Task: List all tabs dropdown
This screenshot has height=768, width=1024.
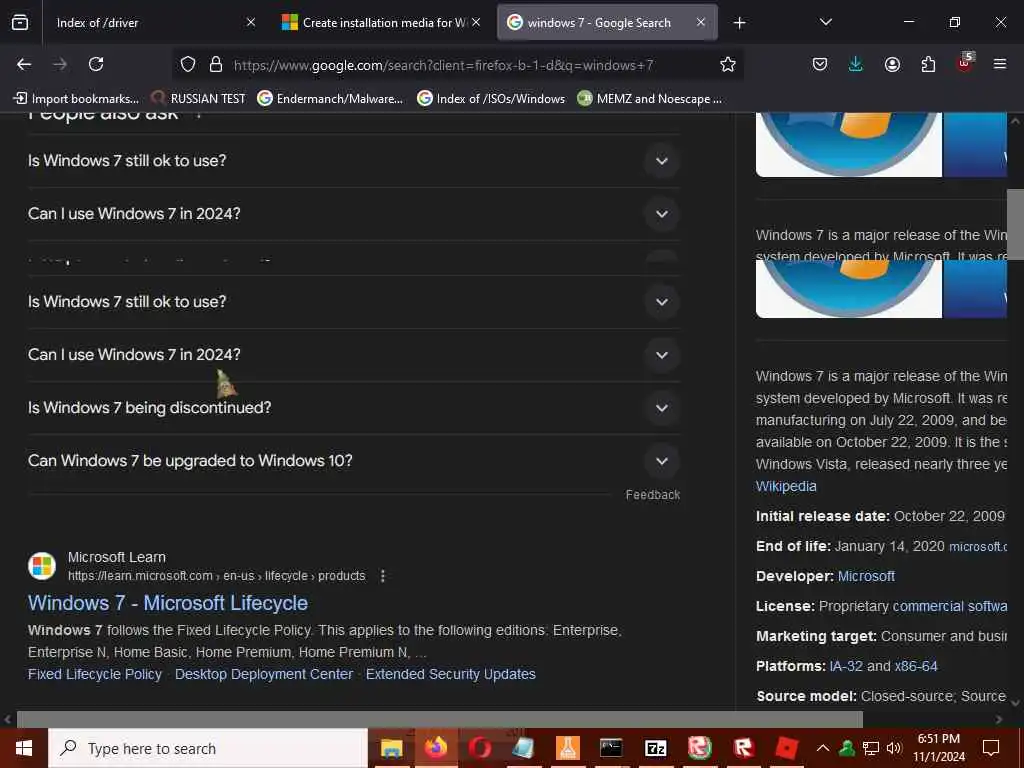Action: coord(825,22)
